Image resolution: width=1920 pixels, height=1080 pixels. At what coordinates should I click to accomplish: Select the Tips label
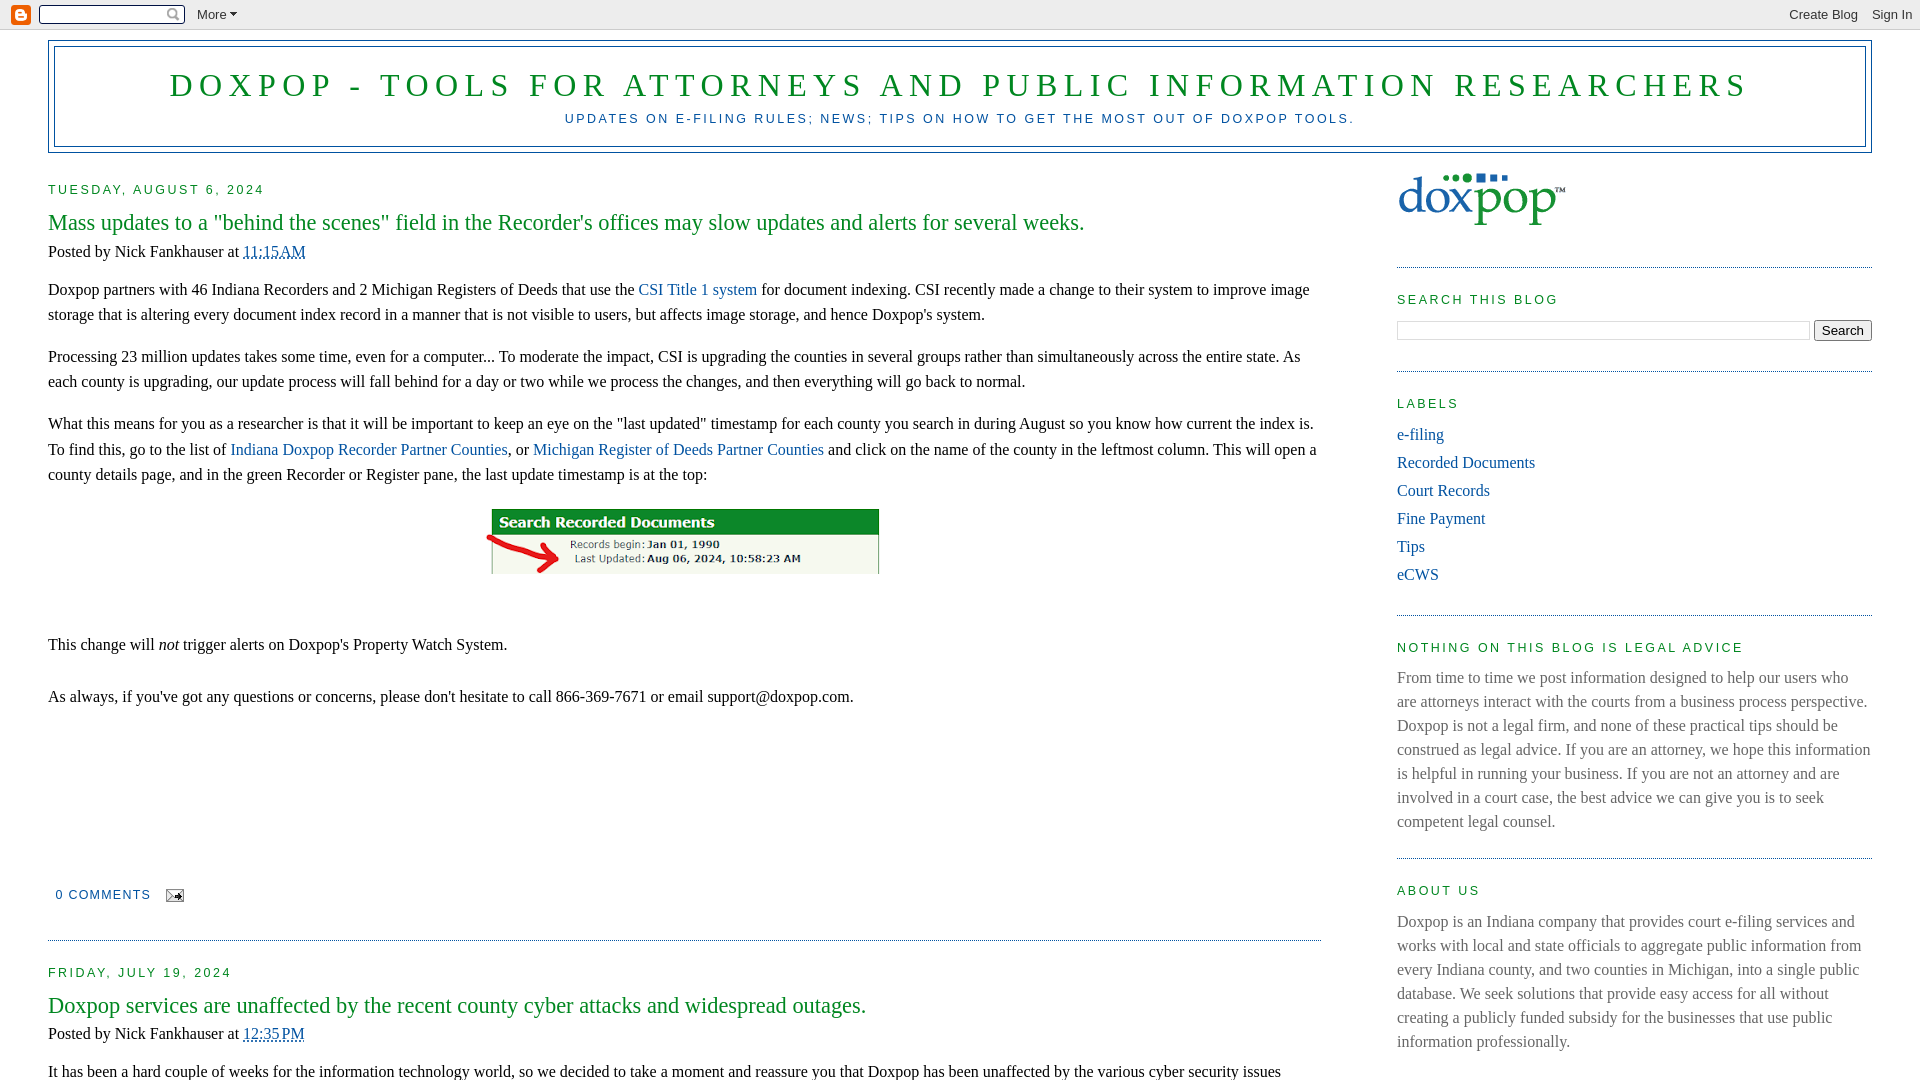point(1411,547)
